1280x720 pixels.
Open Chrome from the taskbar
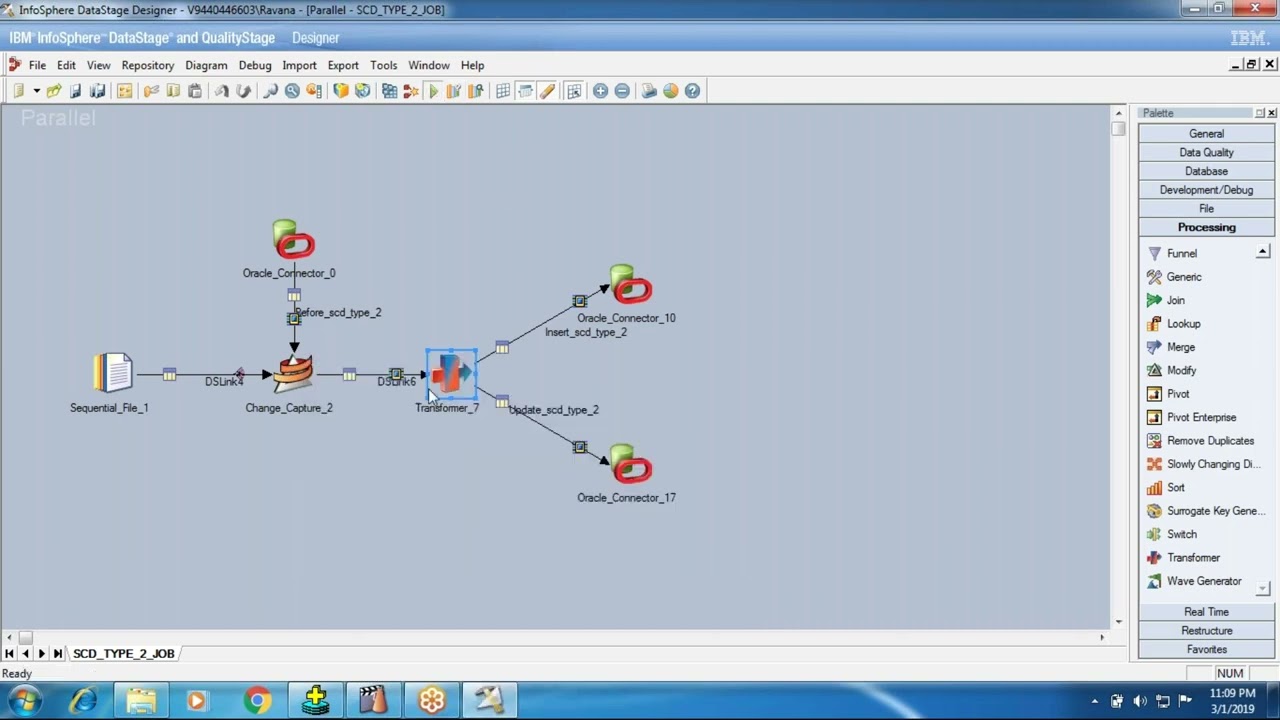point(257,701)
